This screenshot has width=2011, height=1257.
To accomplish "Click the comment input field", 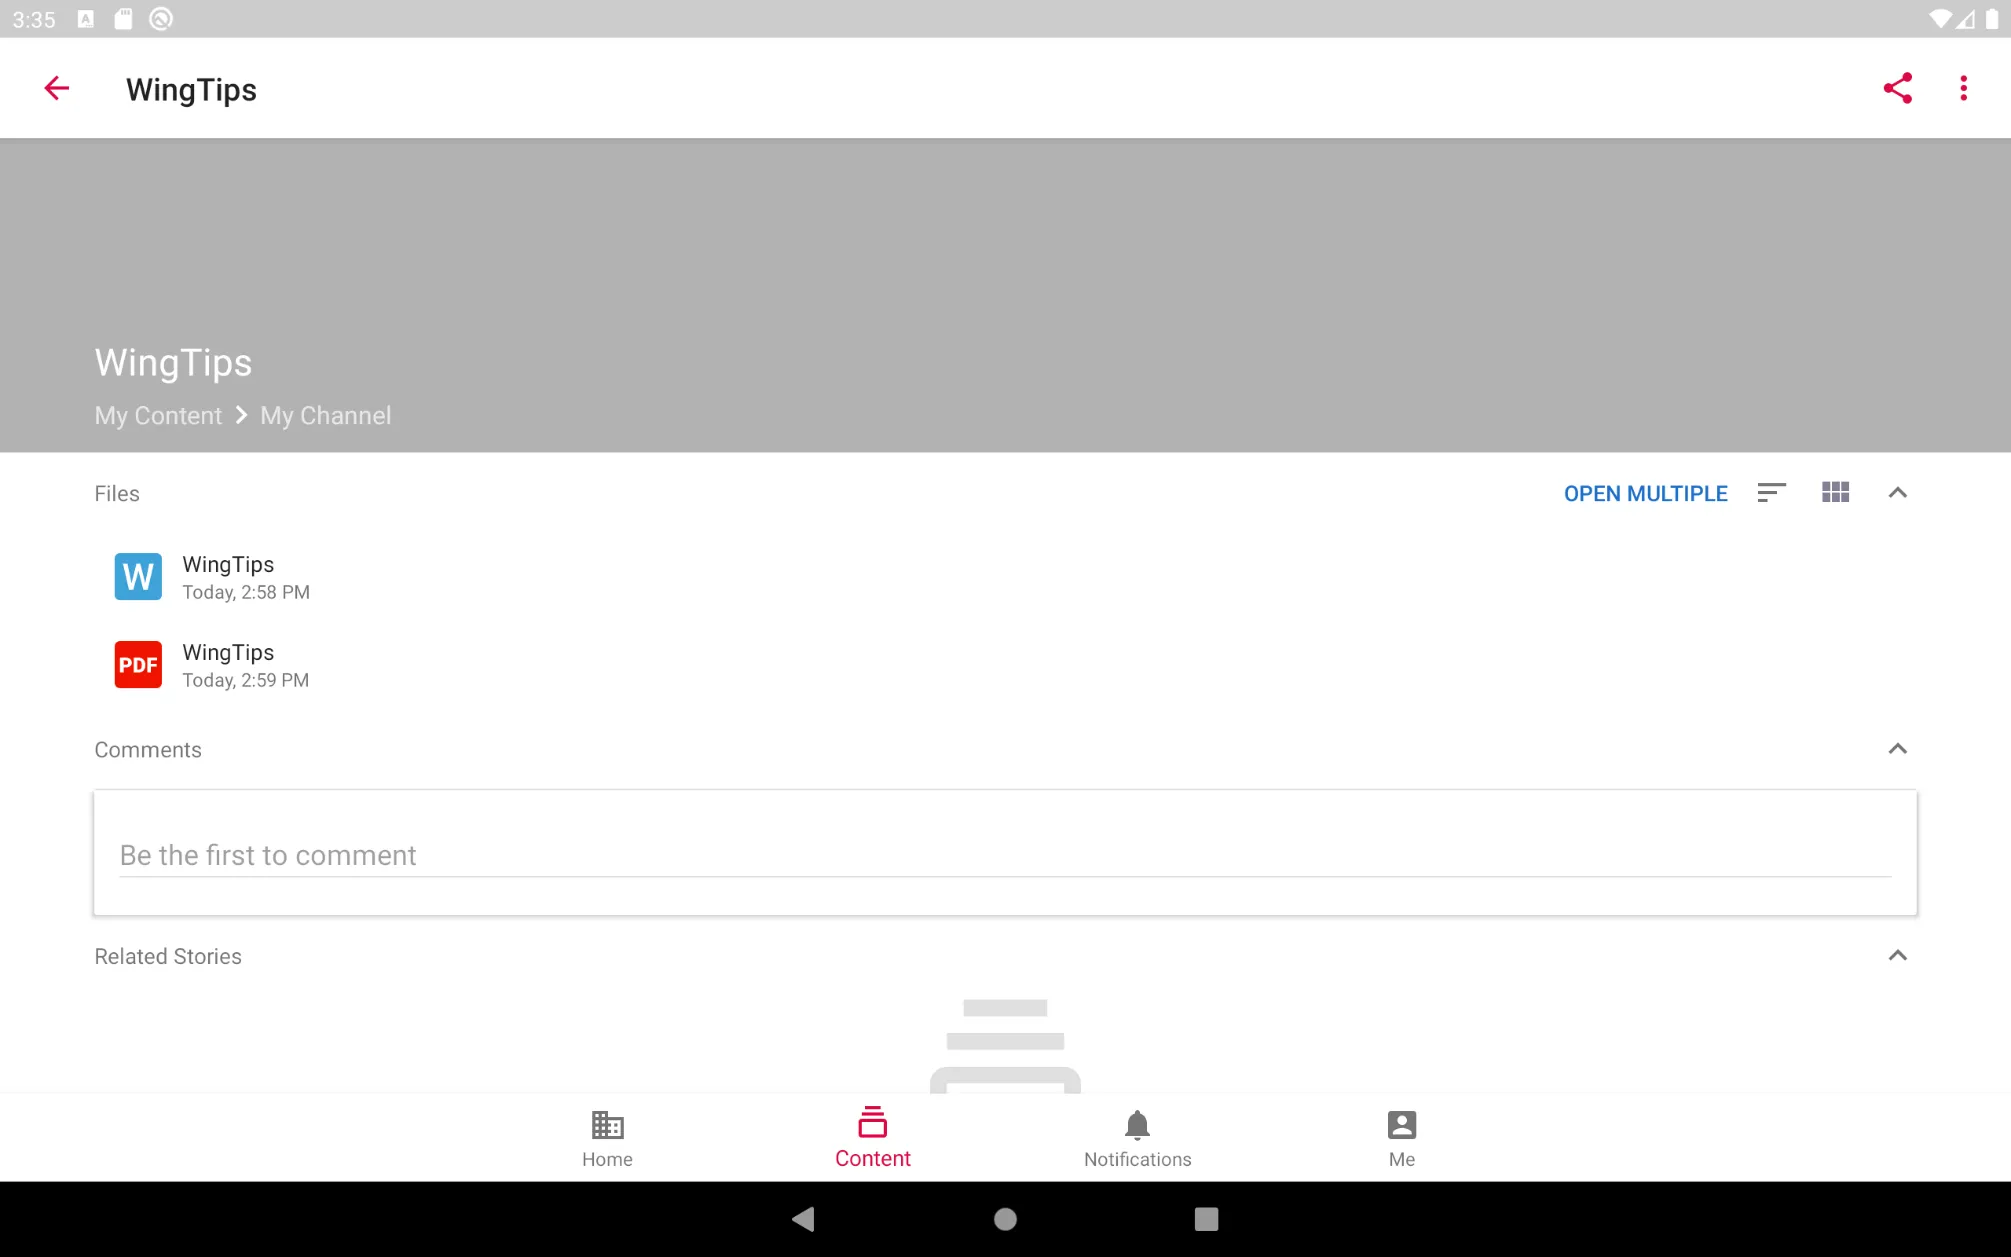I will coord(1005,854).
